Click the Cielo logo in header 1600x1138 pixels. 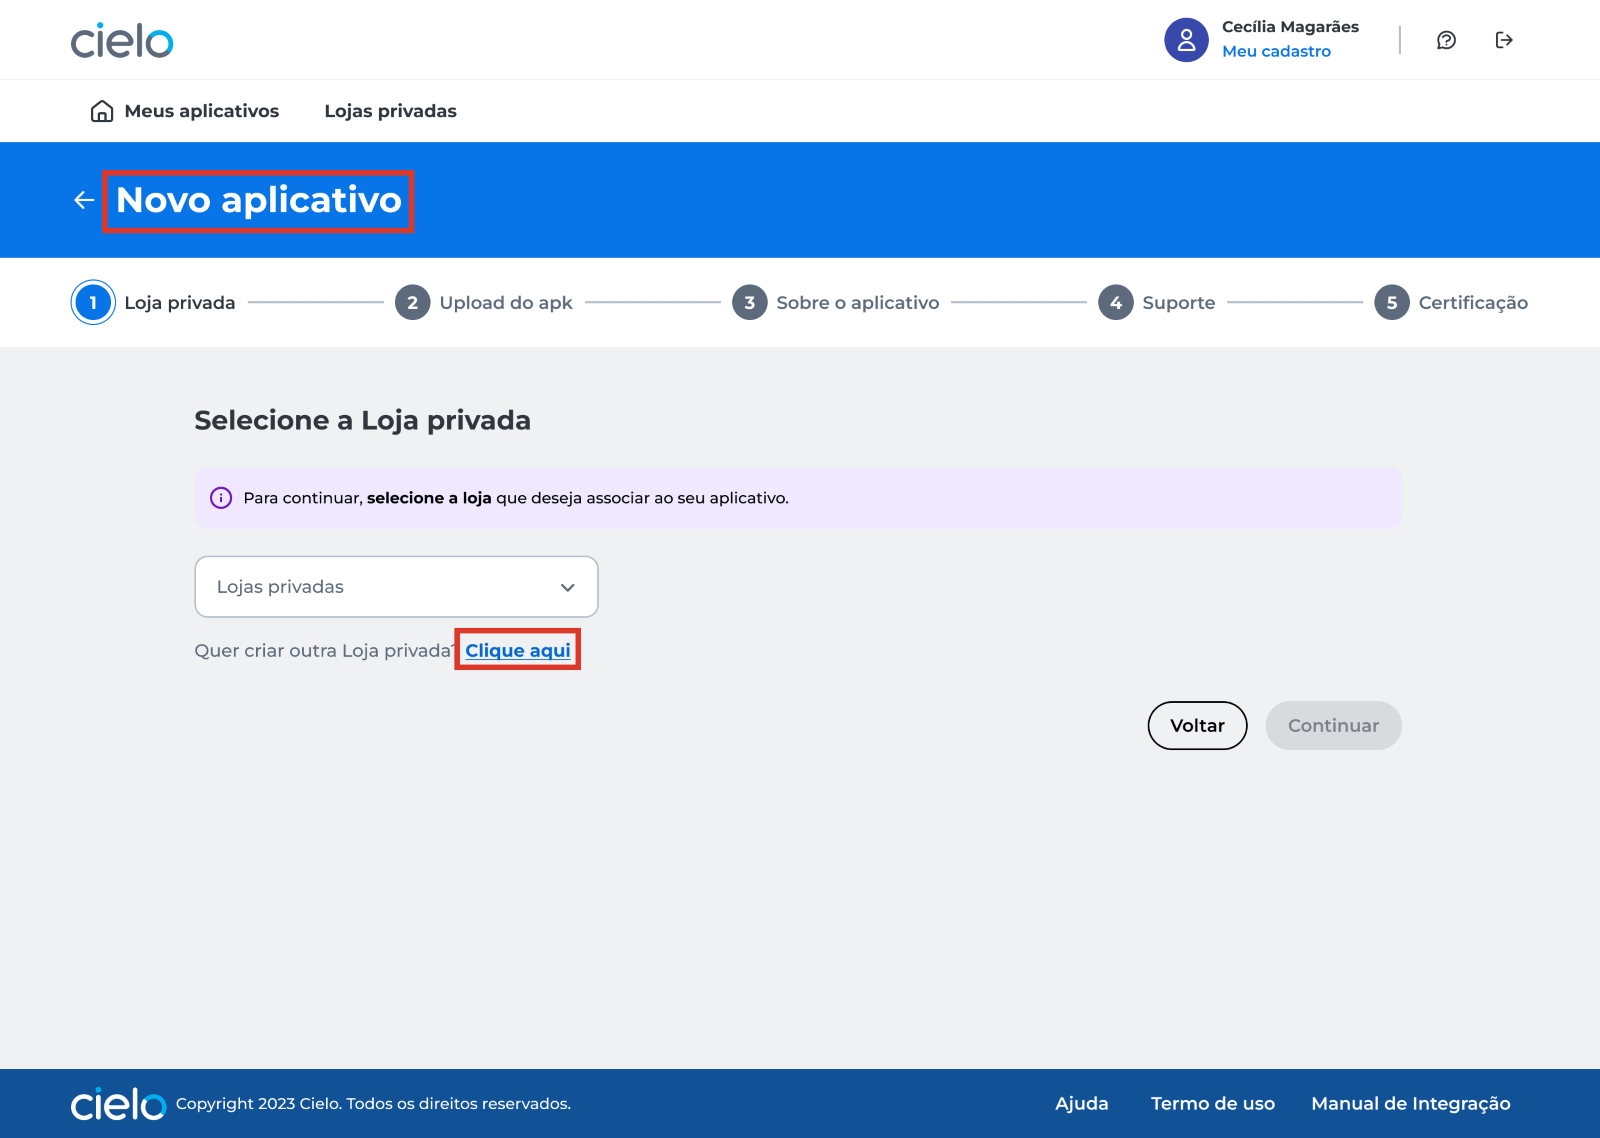(122, 41)
